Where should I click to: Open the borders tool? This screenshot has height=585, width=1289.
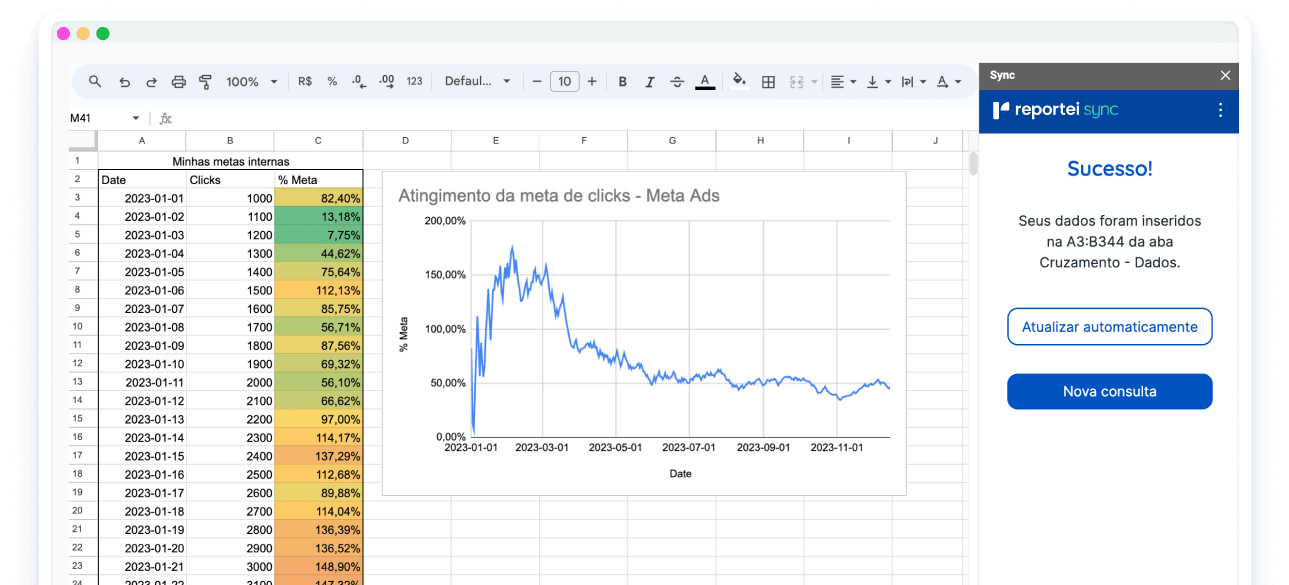pos(768,82)
